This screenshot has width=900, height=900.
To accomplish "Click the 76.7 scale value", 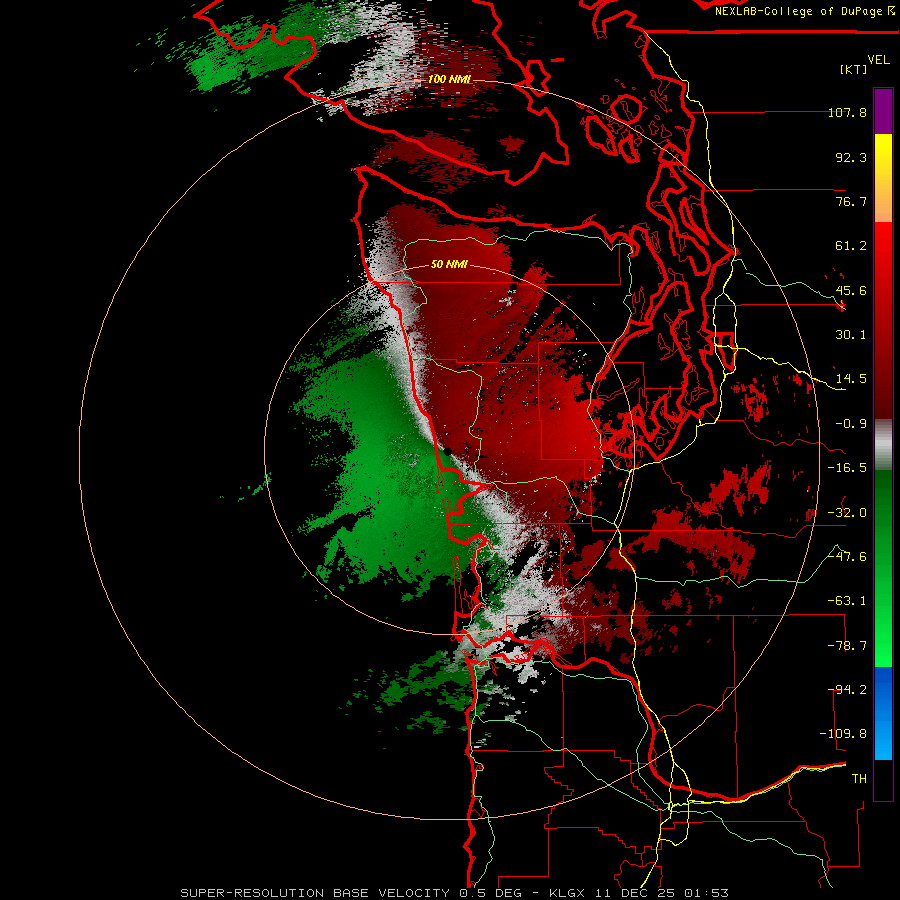I will [x=851, y=201].
